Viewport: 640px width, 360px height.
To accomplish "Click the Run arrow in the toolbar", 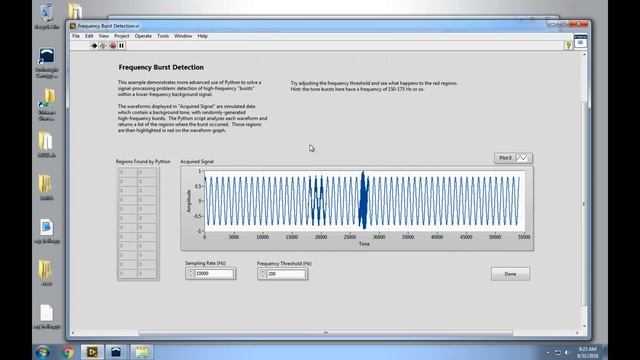I will point(94,46).
